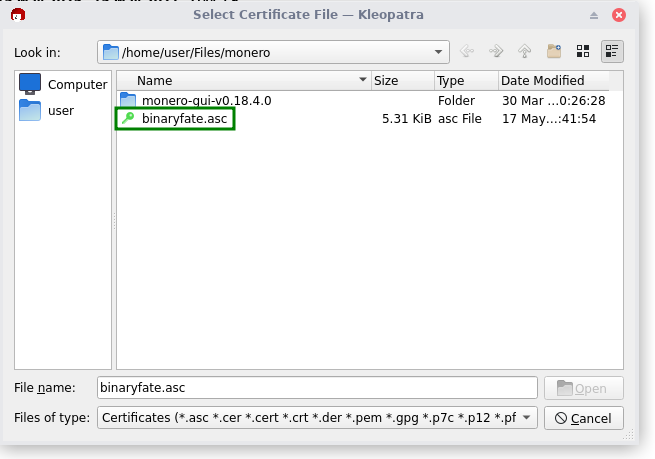Click the monero-gui folder icon

[x=128, y=100]
